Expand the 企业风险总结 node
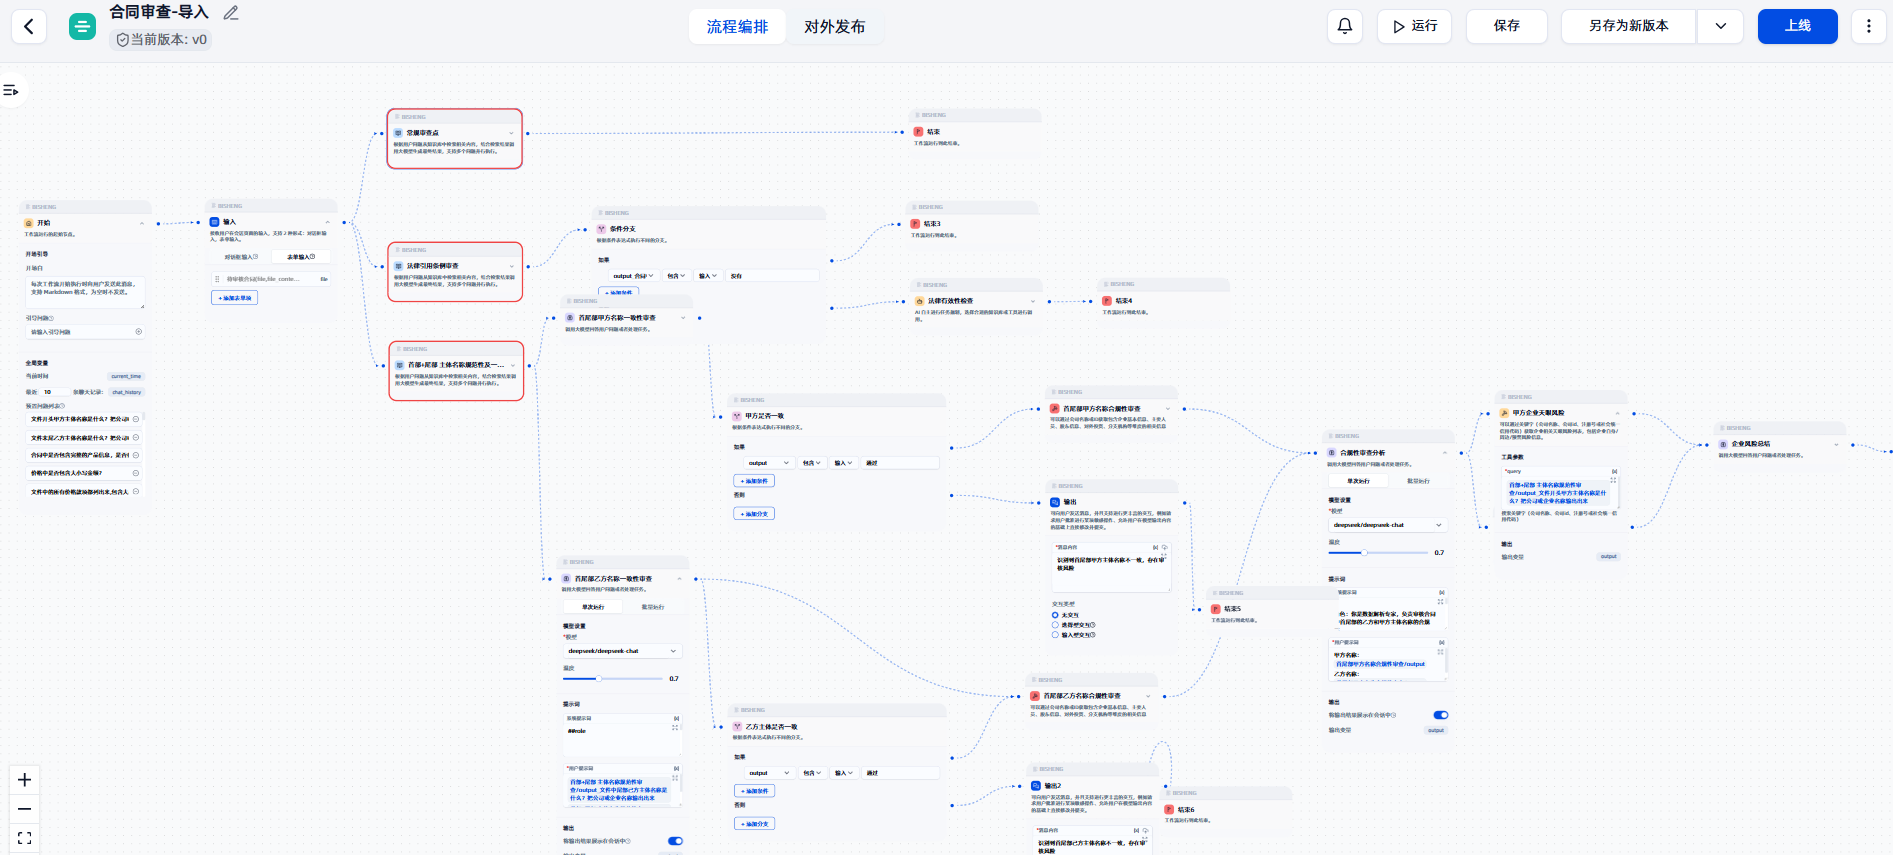Image resolution: width=1893 pixels, height=855 pixels. [x=1836, y=444]
